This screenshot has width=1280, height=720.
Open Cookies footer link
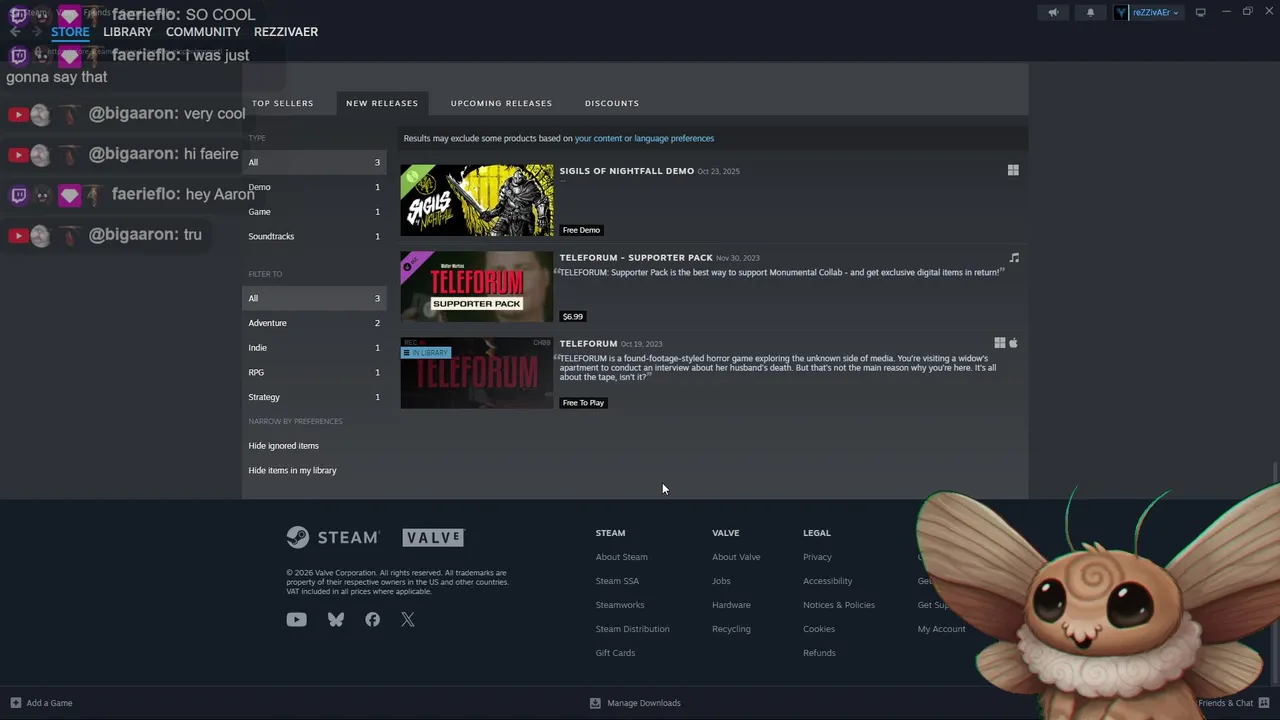819,629
